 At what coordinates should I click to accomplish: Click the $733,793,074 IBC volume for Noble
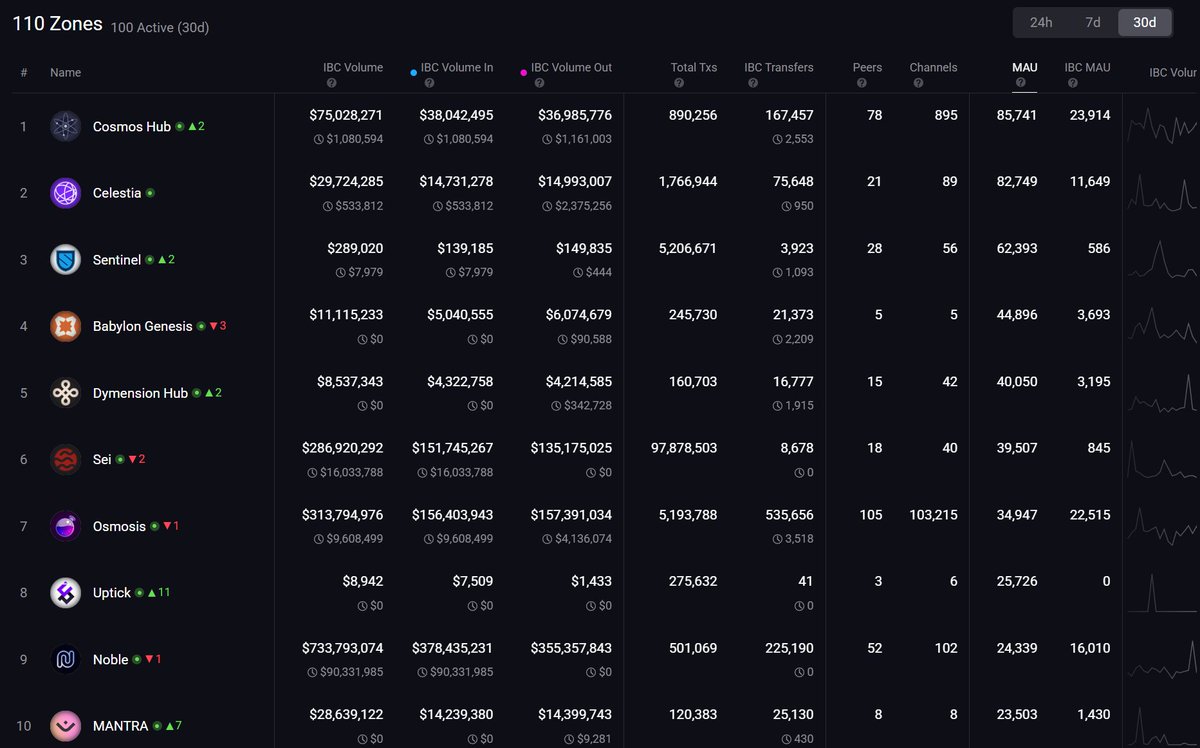coord(342,648)
